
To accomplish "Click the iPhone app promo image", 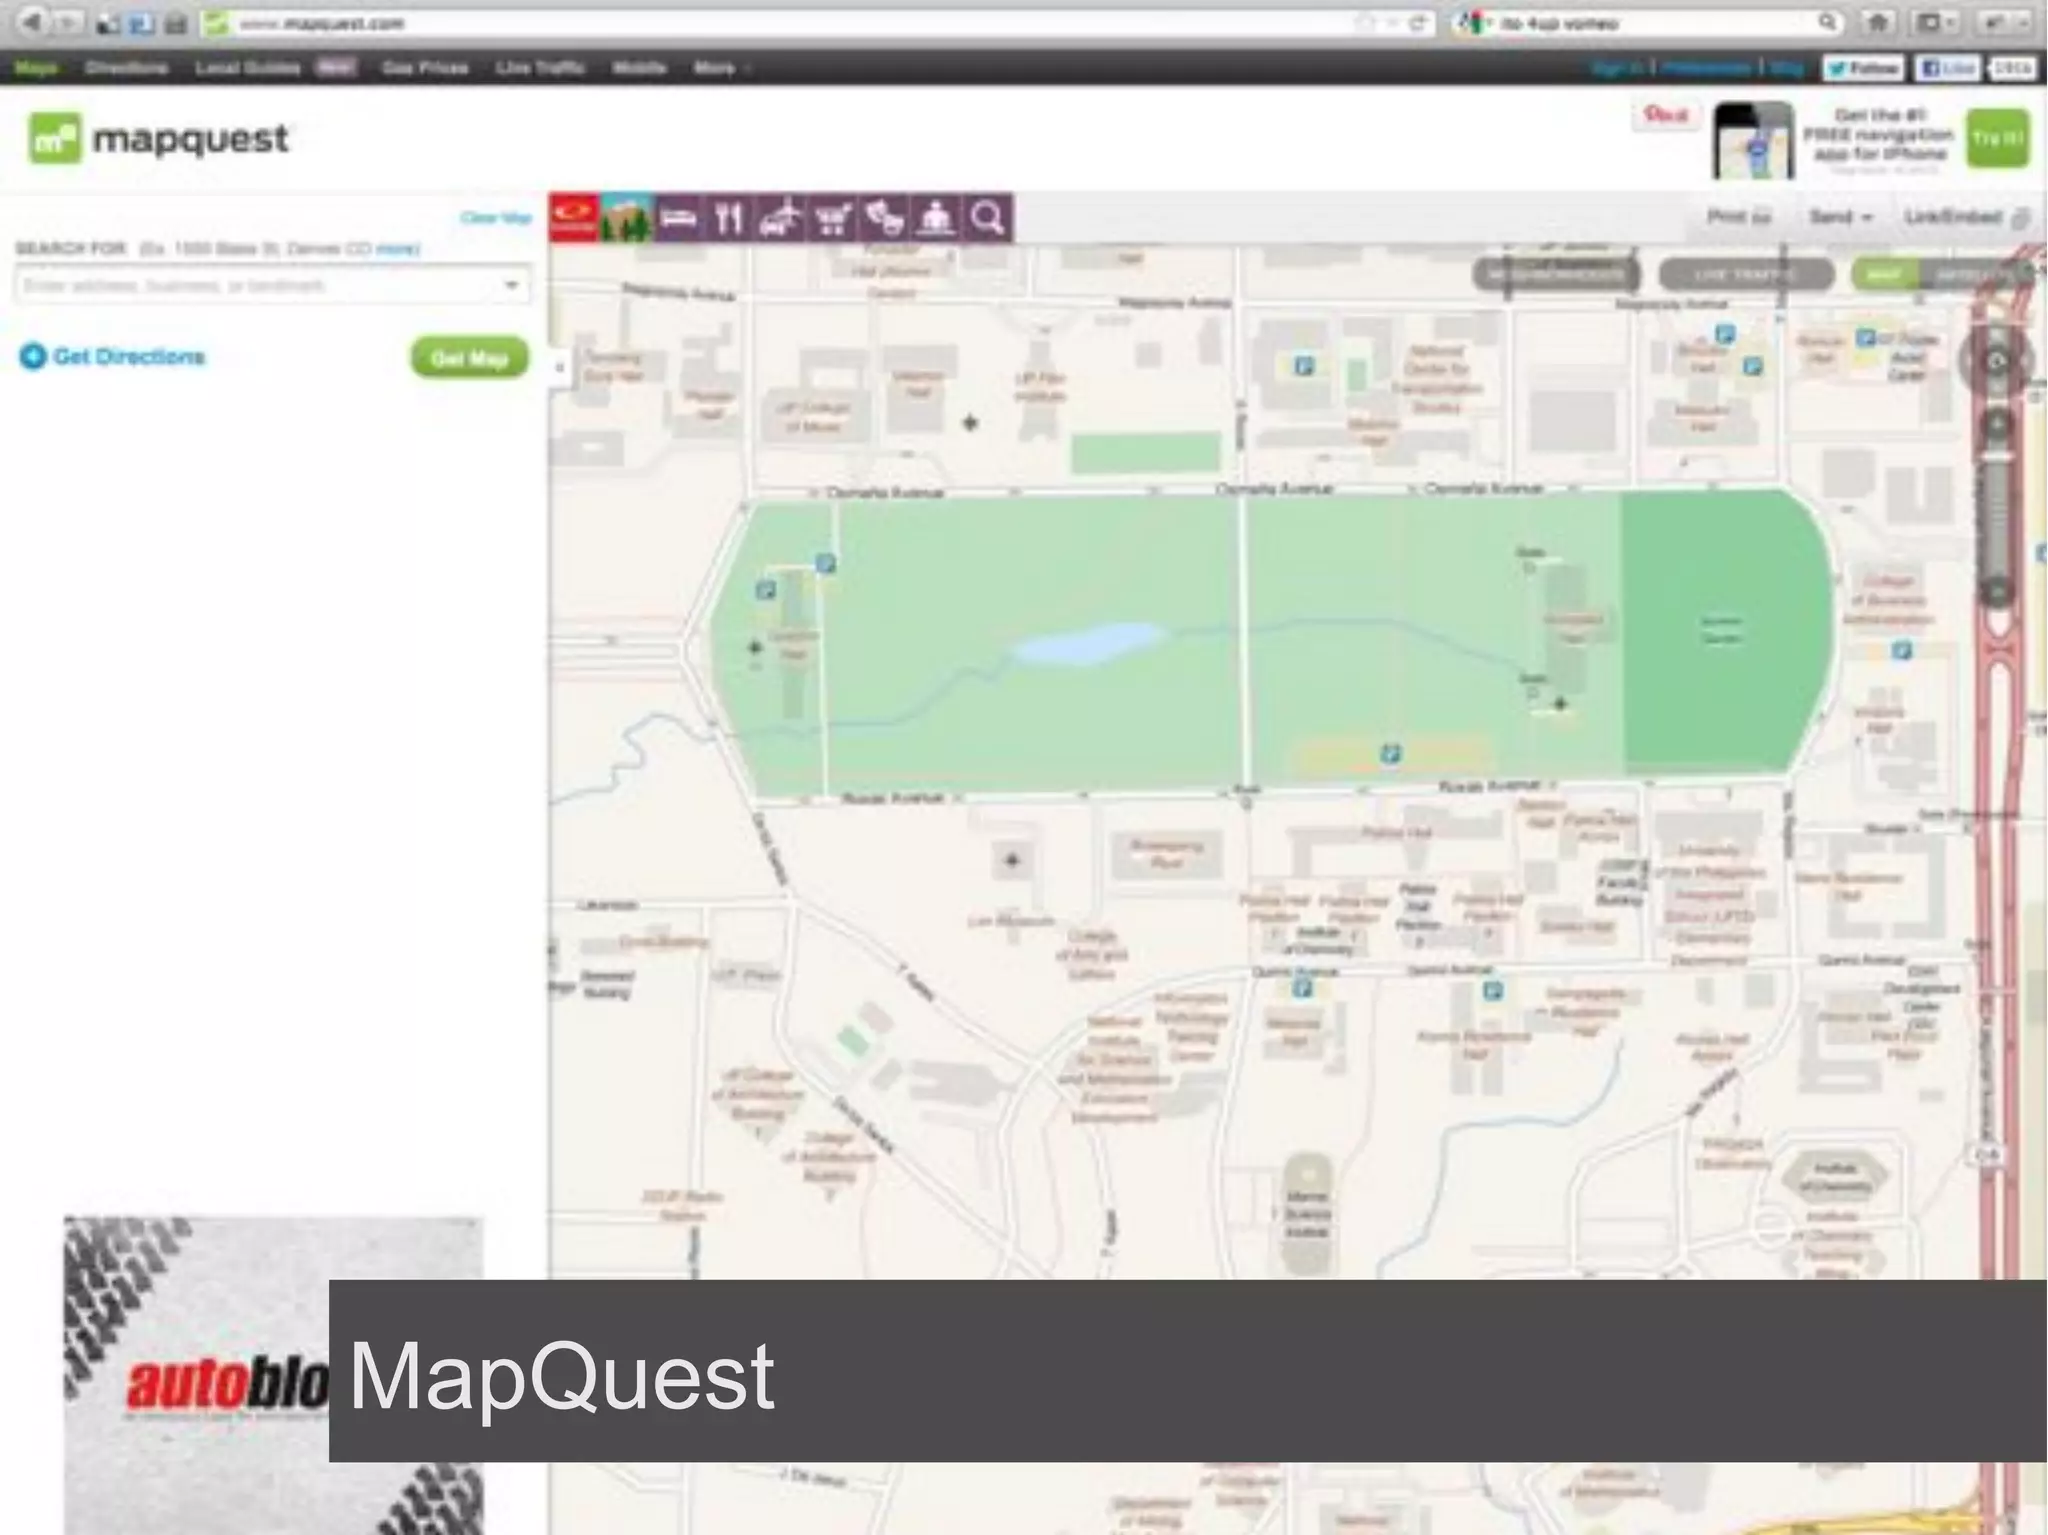I will [x=1753, y=140].
